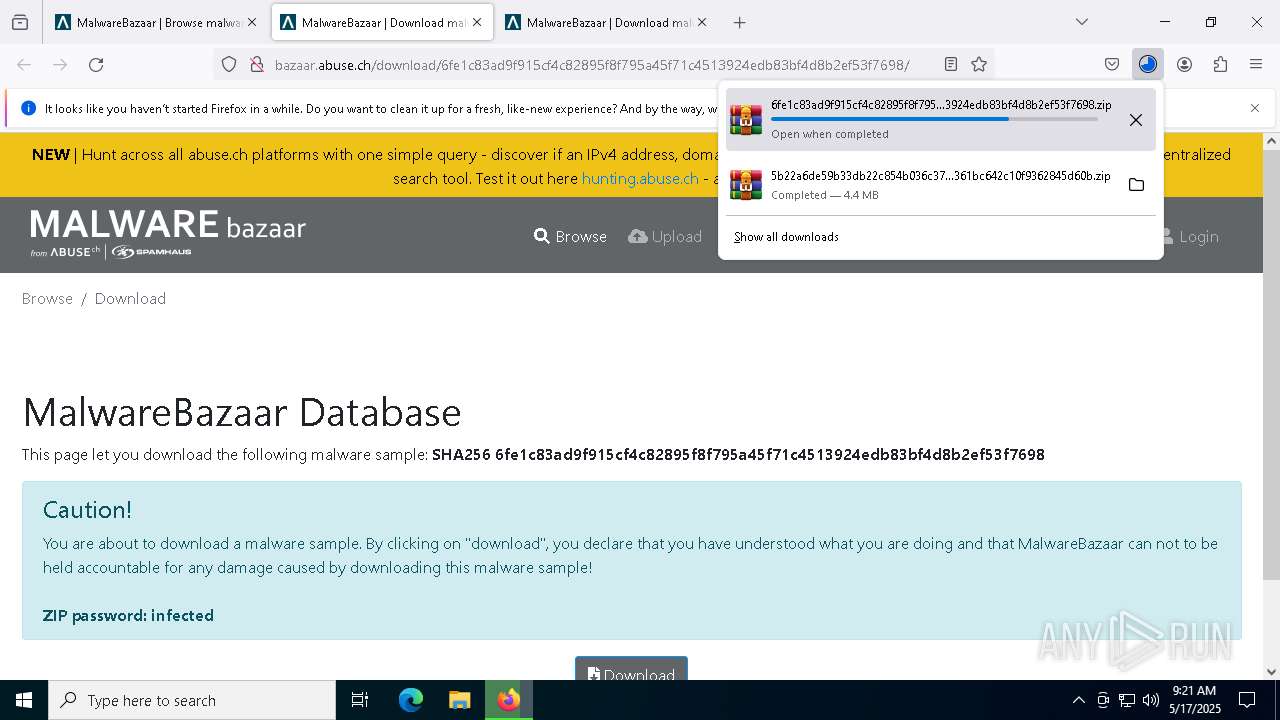Image resolution: width=1280 pixels, height=720 pixels.
Task: Open File Explorer from taskbar
Action: pyautogui.click(x=459, y=700)
